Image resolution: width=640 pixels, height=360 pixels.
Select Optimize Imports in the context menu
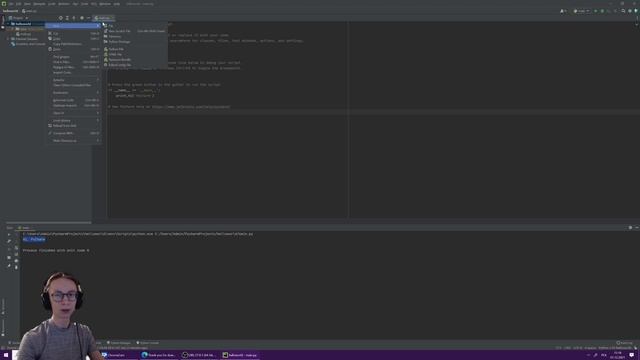[x=73, y=105]
